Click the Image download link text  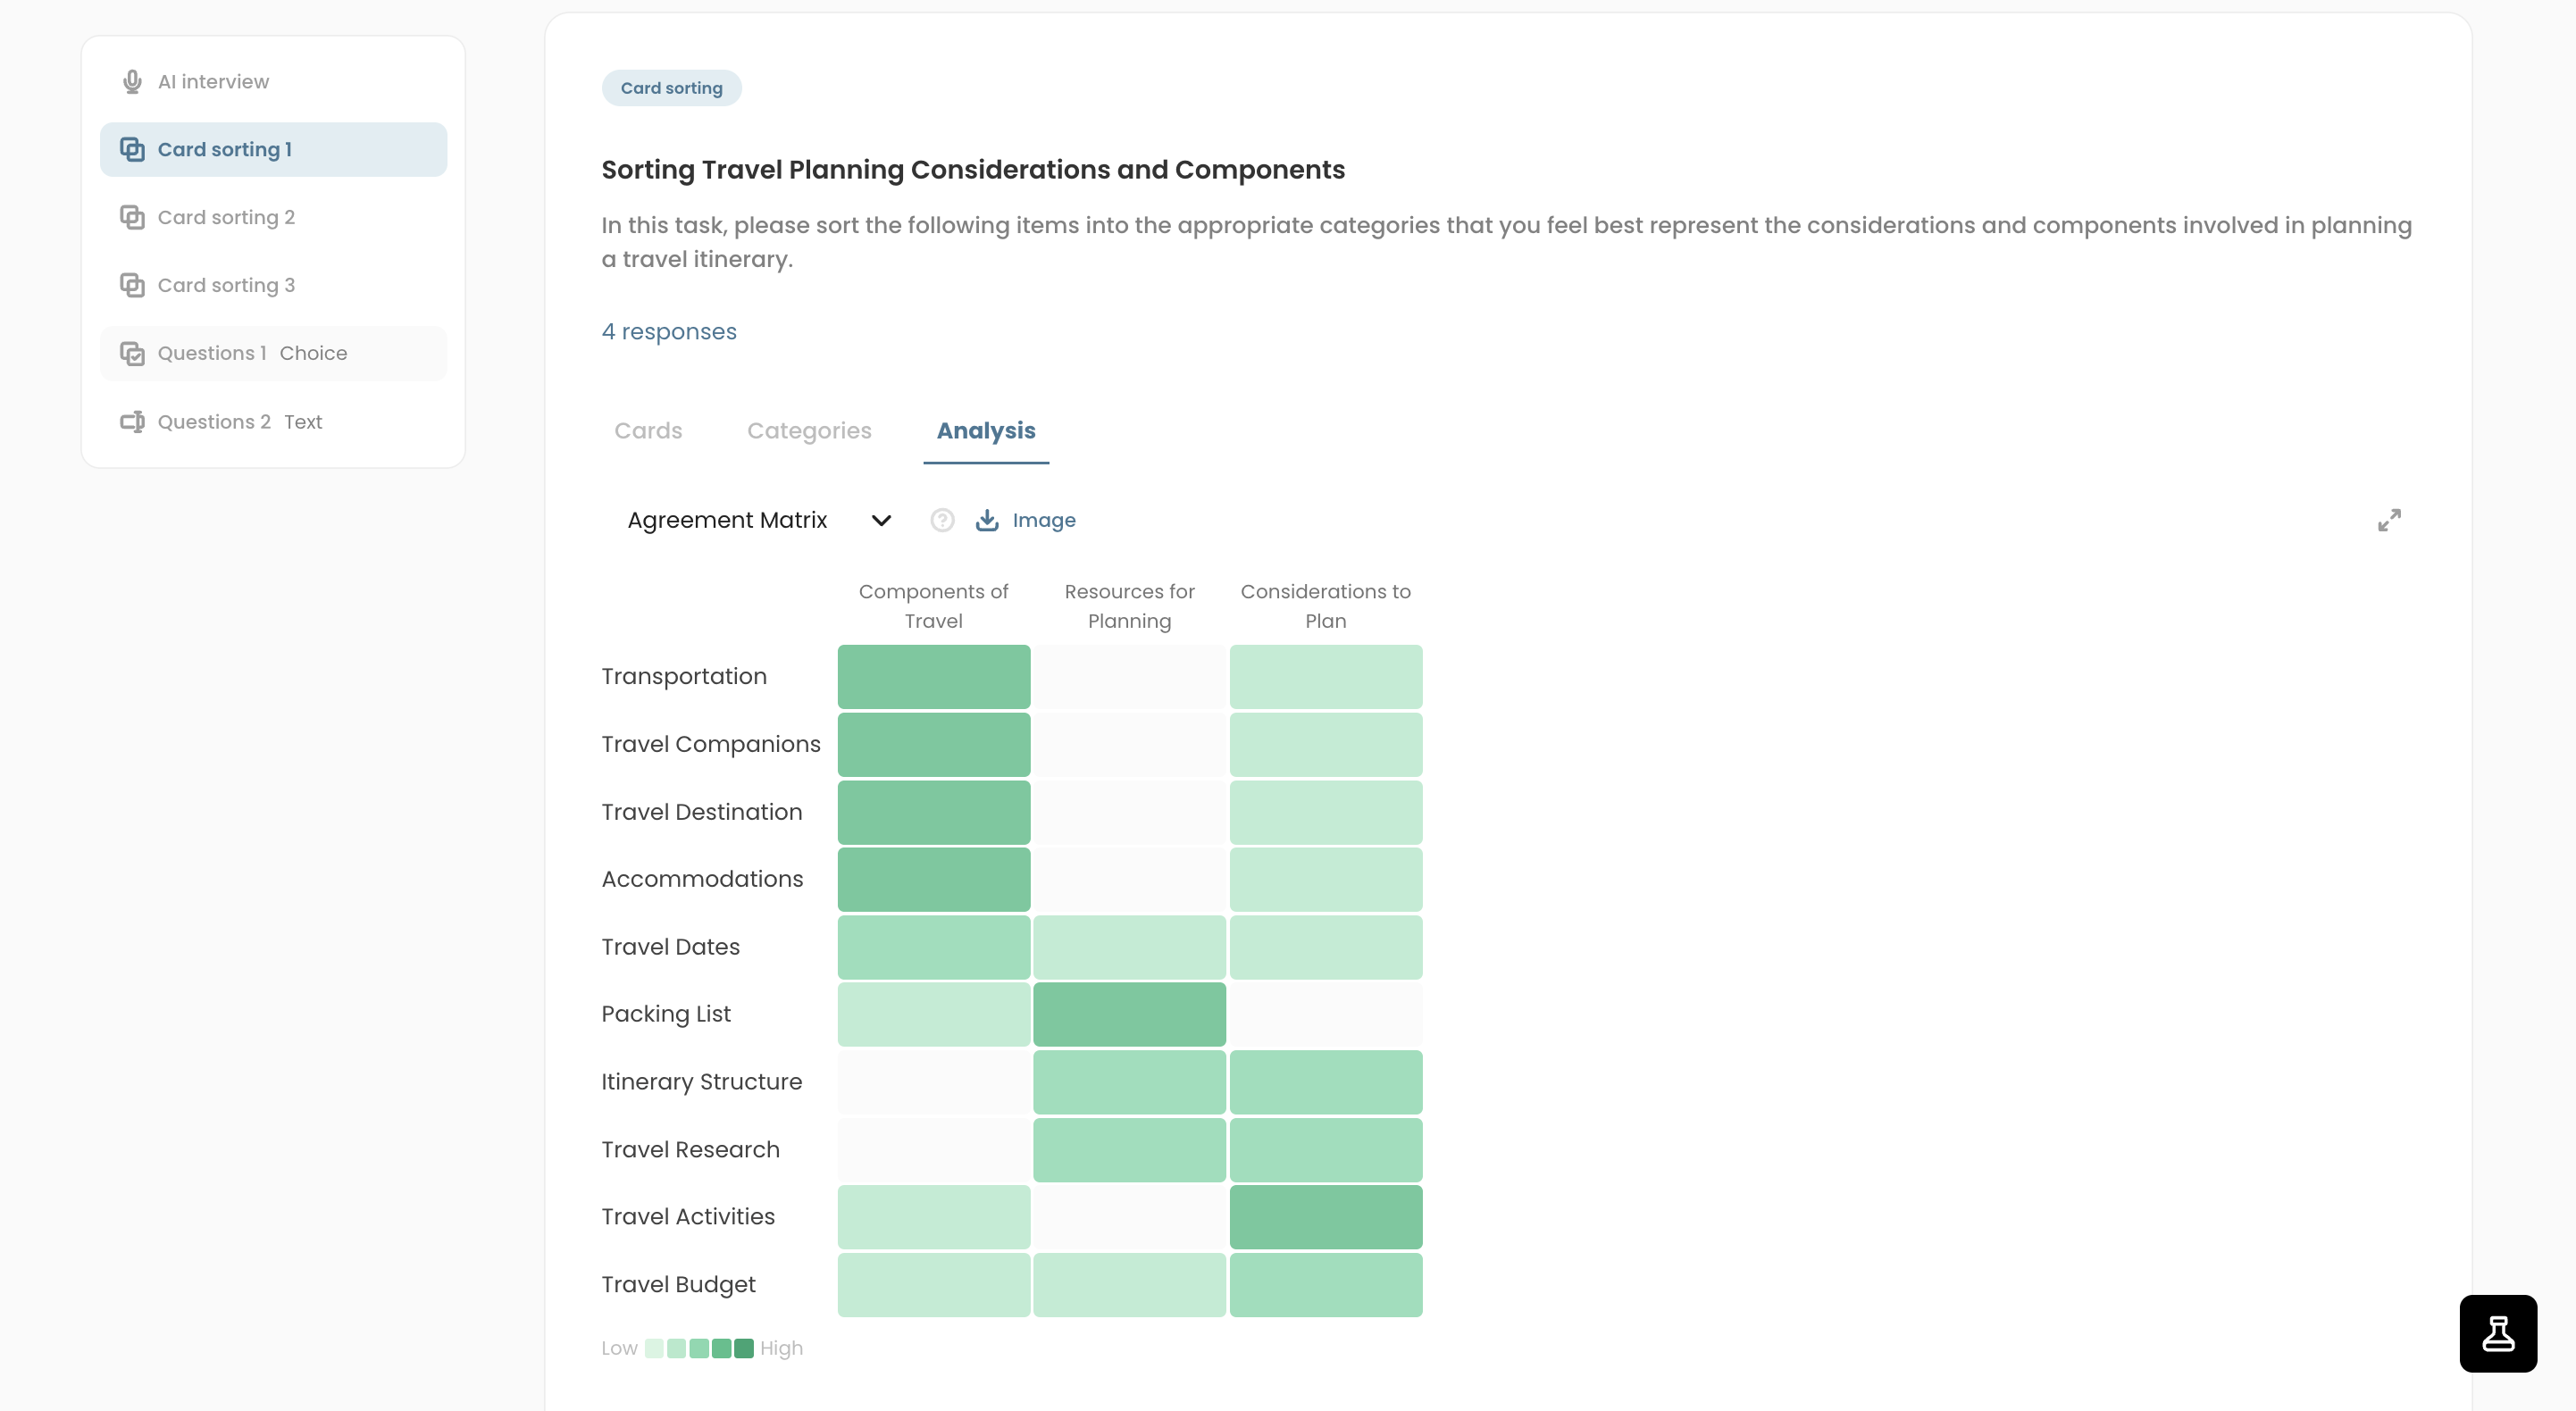[1044, 520]
